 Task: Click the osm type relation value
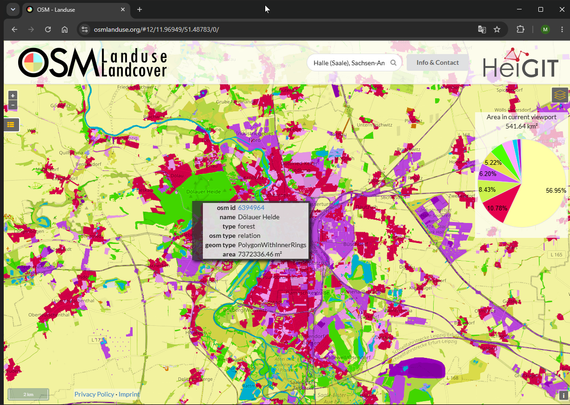249,236
